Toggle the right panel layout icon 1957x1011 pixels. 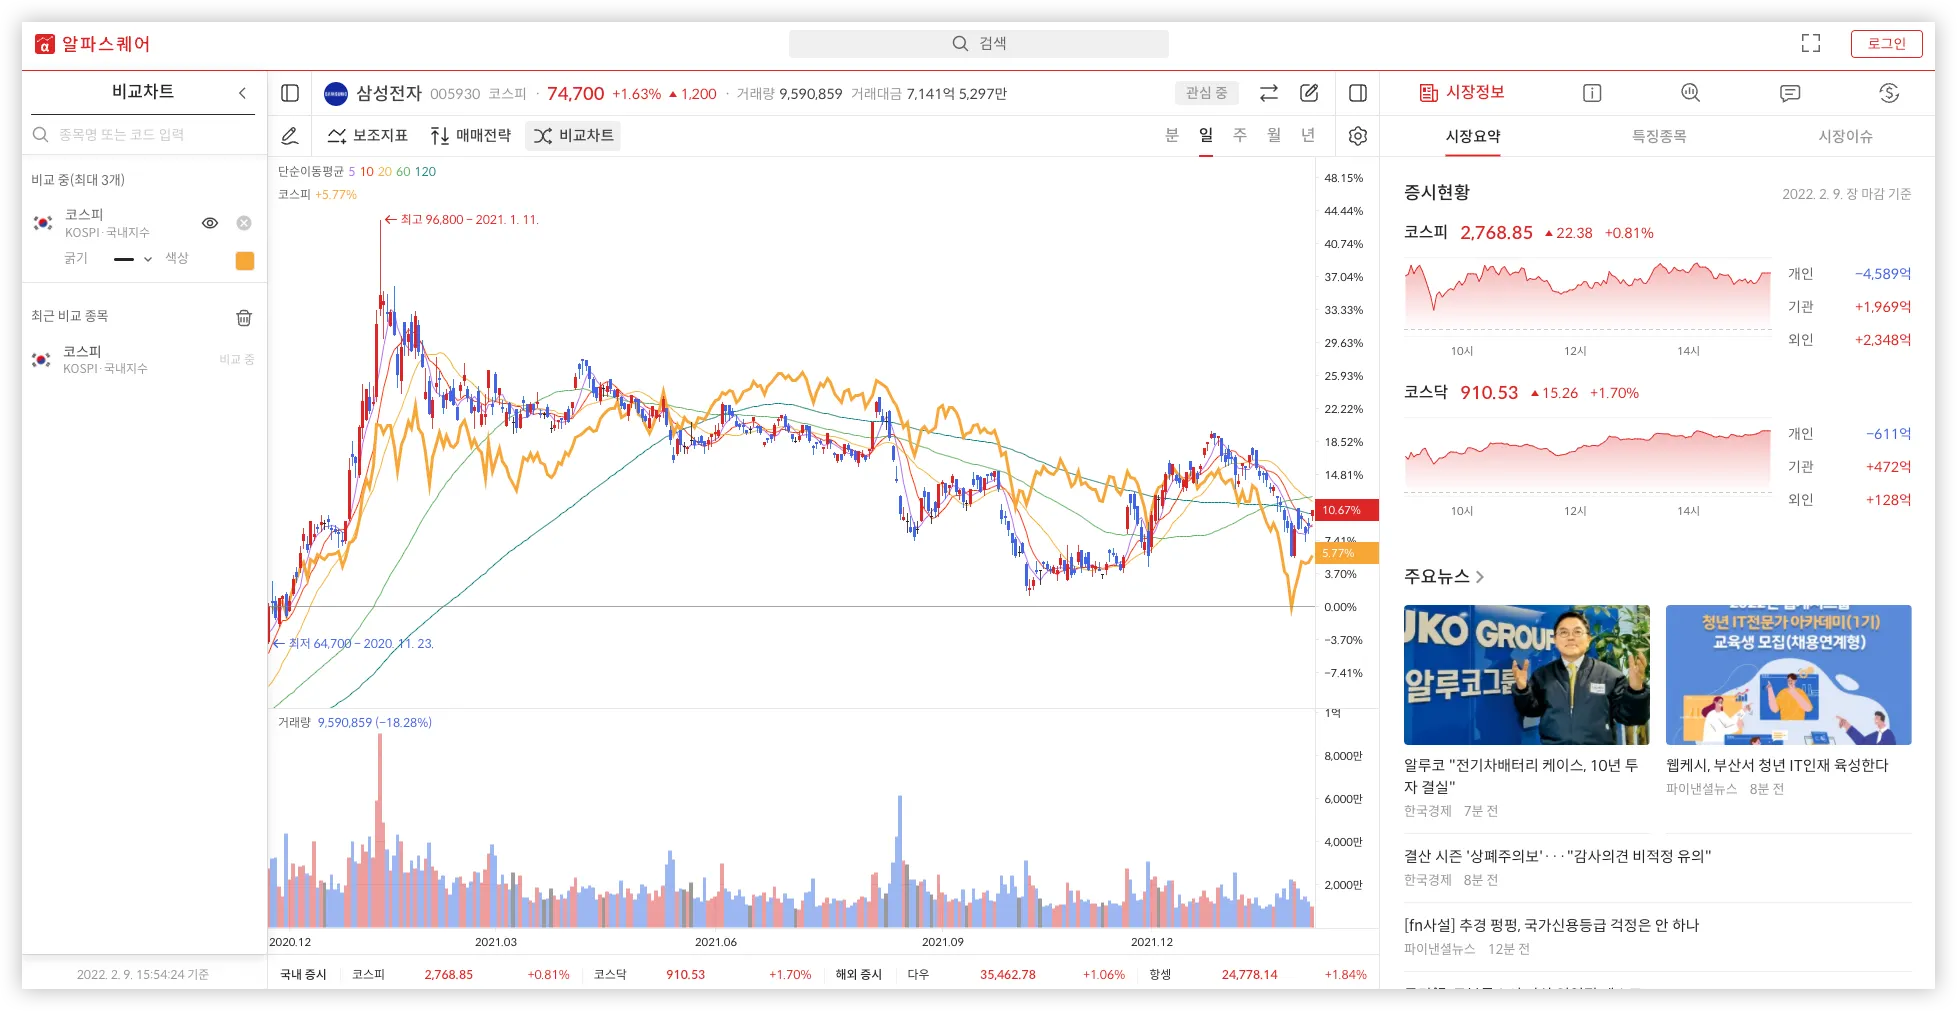click(x=1358, y=93)
